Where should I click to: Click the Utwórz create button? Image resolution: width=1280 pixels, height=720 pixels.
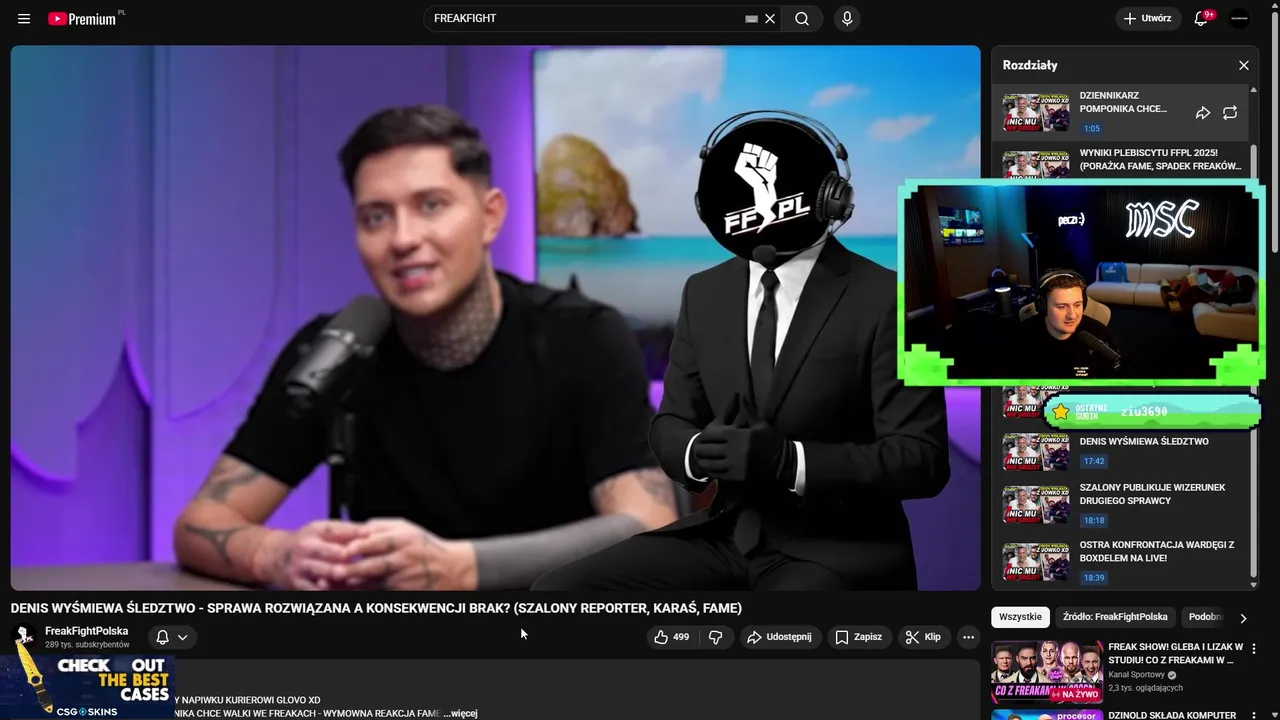click(x=1148, y=19)
